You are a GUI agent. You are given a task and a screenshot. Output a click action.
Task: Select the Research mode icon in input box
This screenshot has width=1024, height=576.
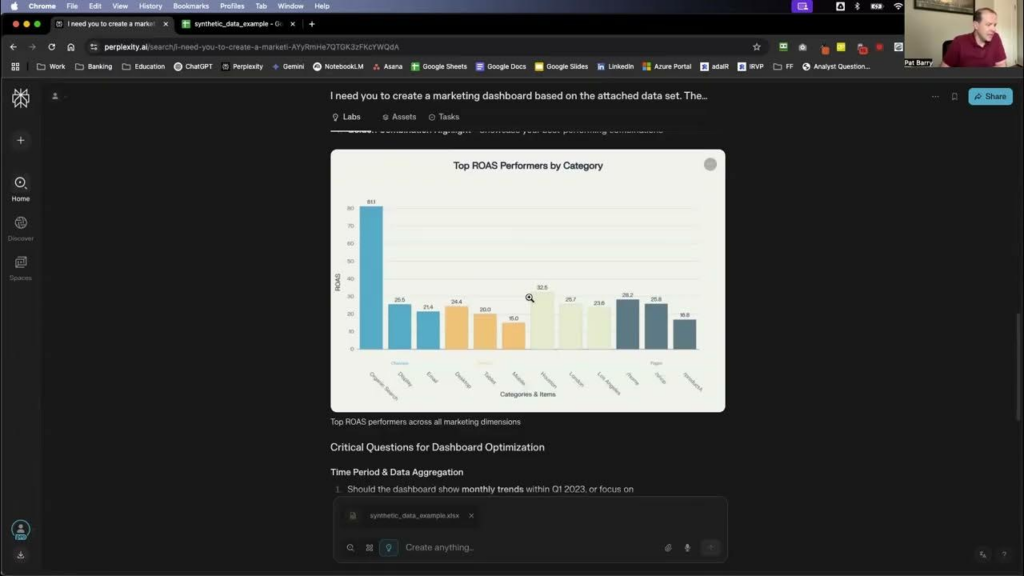(369, 548)
